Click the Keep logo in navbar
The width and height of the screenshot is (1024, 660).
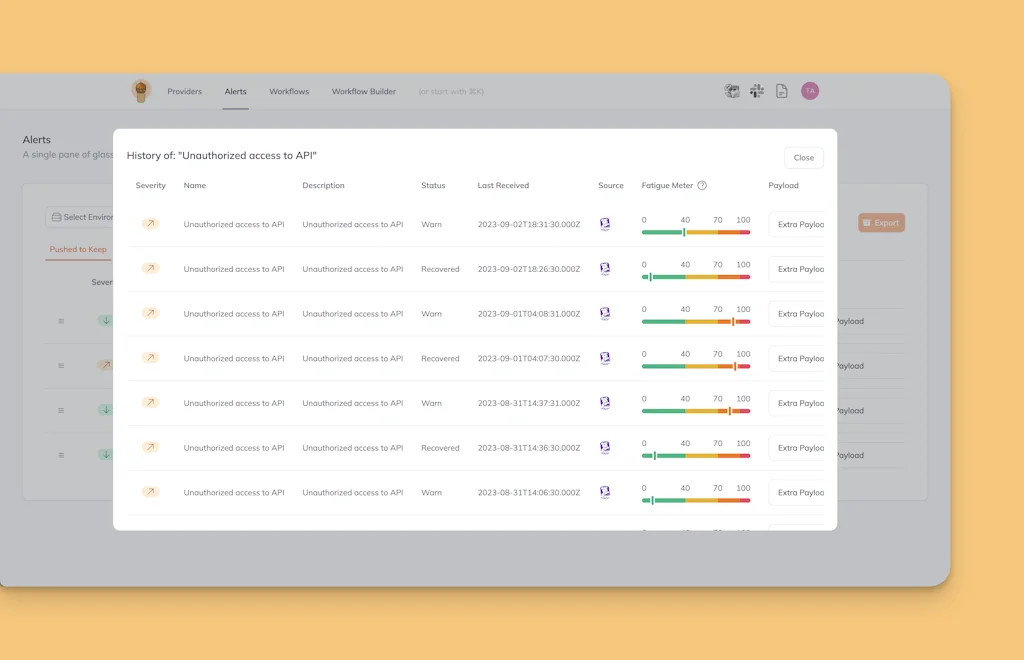[x=141, y=91]
